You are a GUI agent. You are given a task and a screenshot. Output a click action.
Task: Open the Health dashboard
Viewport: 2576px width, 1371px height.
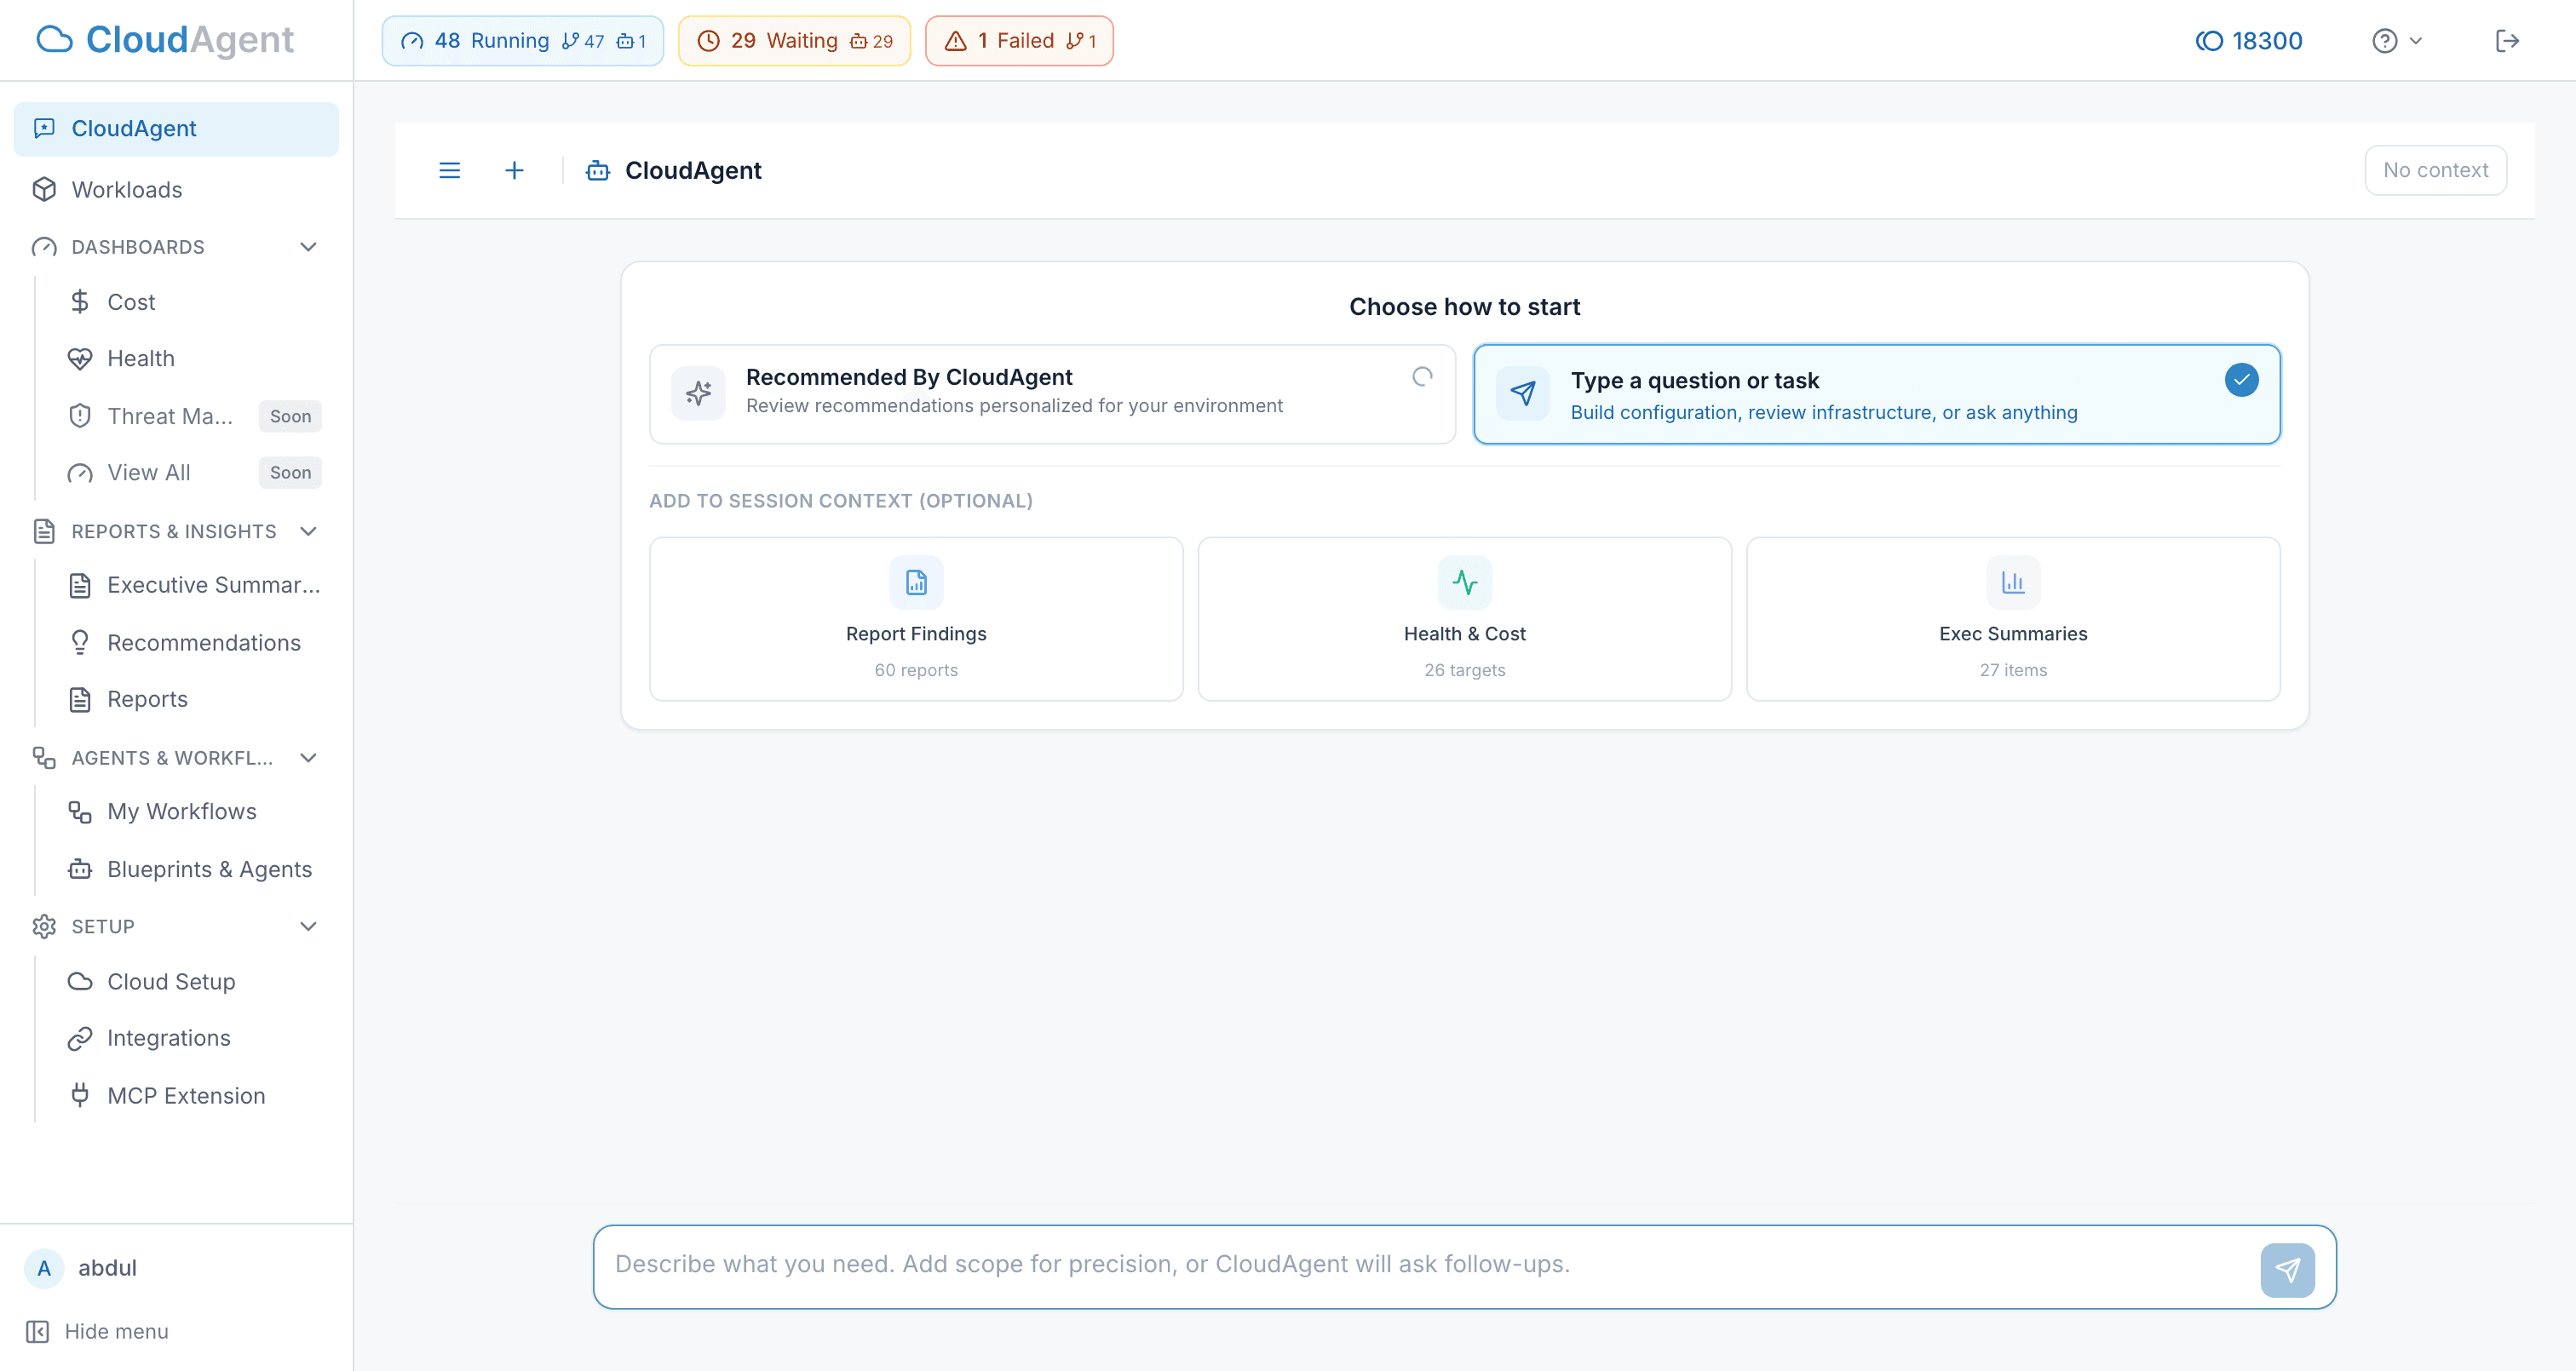click(140, 358)
